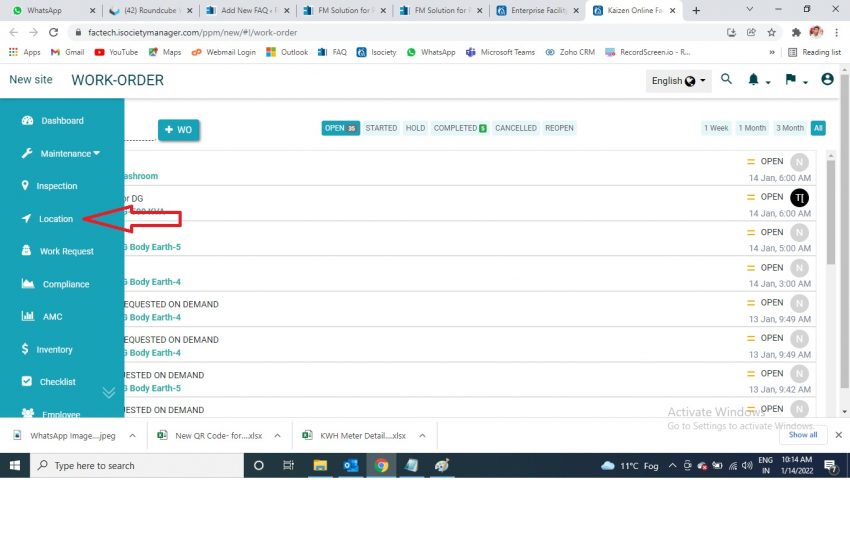The height and width of the screenshot is (558, 850).
Task: Open the Dashboard sidebar item
Action: 53,120
